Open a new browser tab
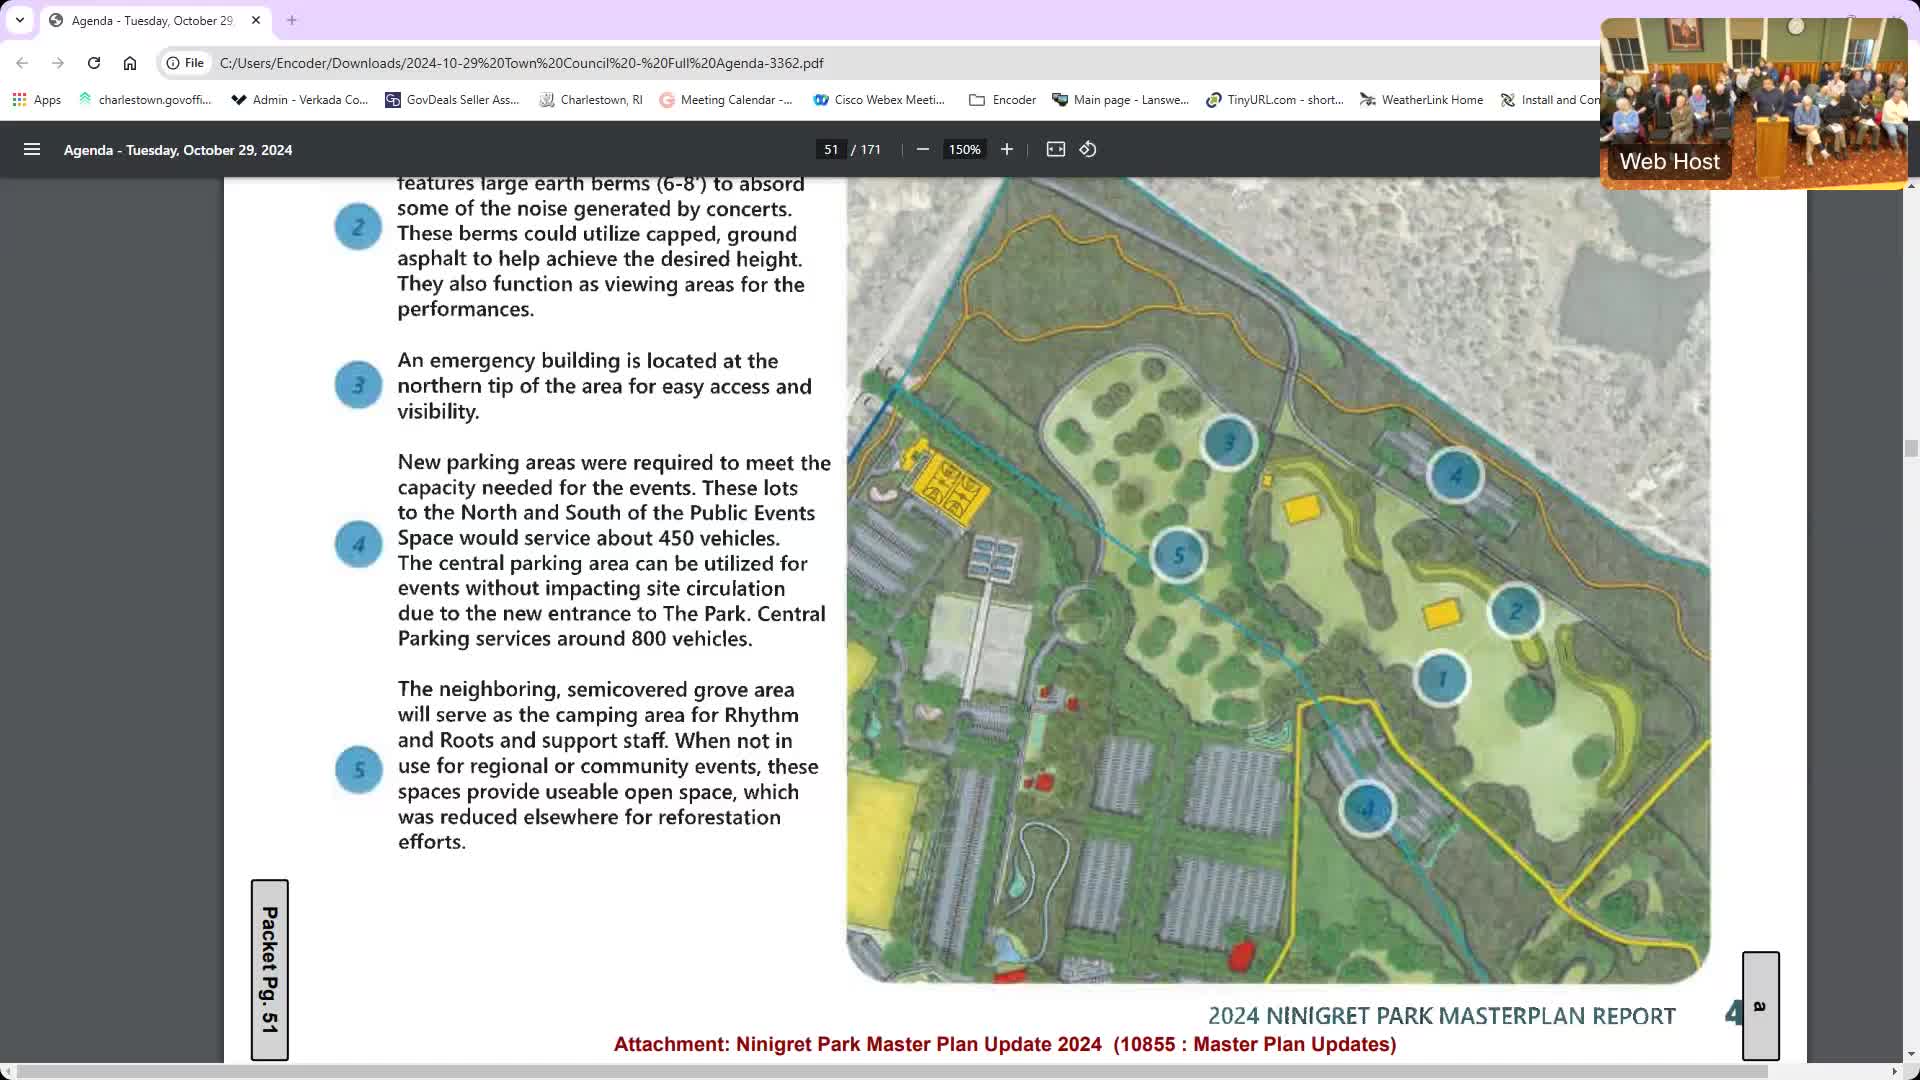1920x1080 pixels. [x=292, y=20]
